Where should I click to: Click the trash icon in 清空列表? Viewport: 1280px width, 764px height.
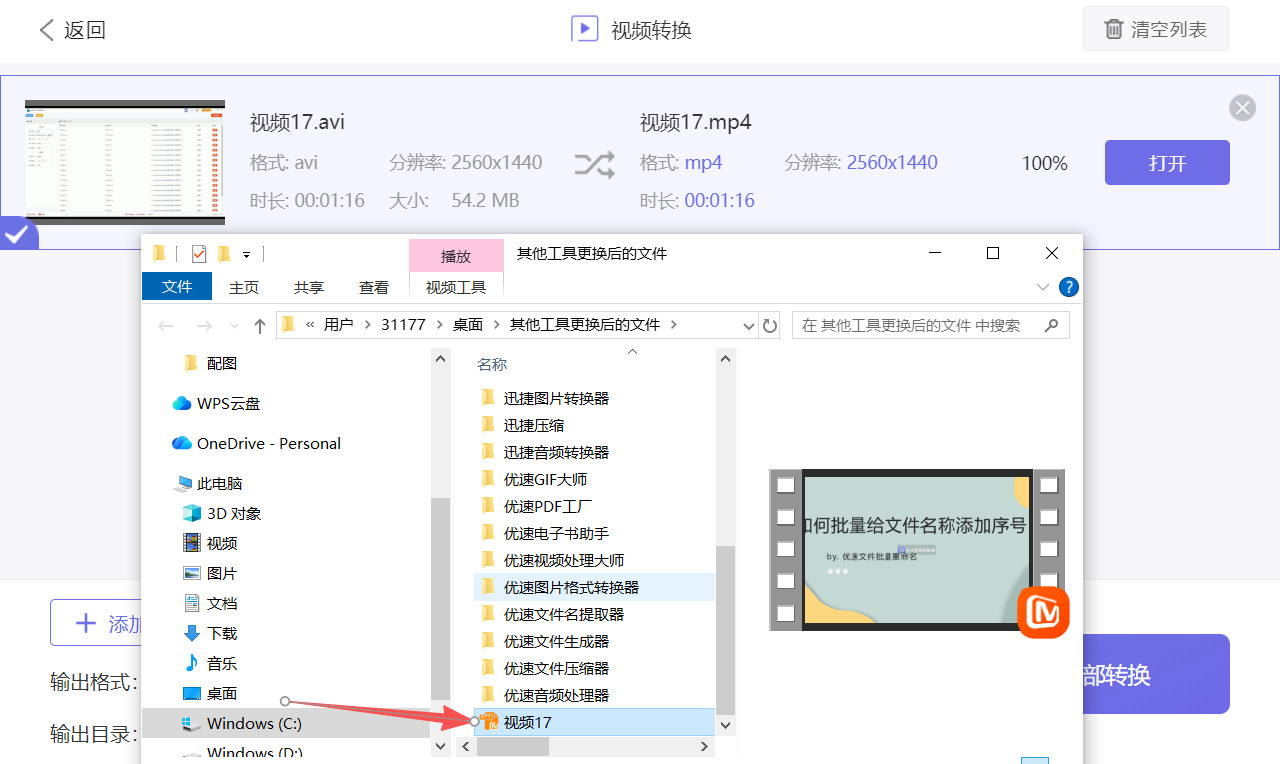pos(1113,30)
